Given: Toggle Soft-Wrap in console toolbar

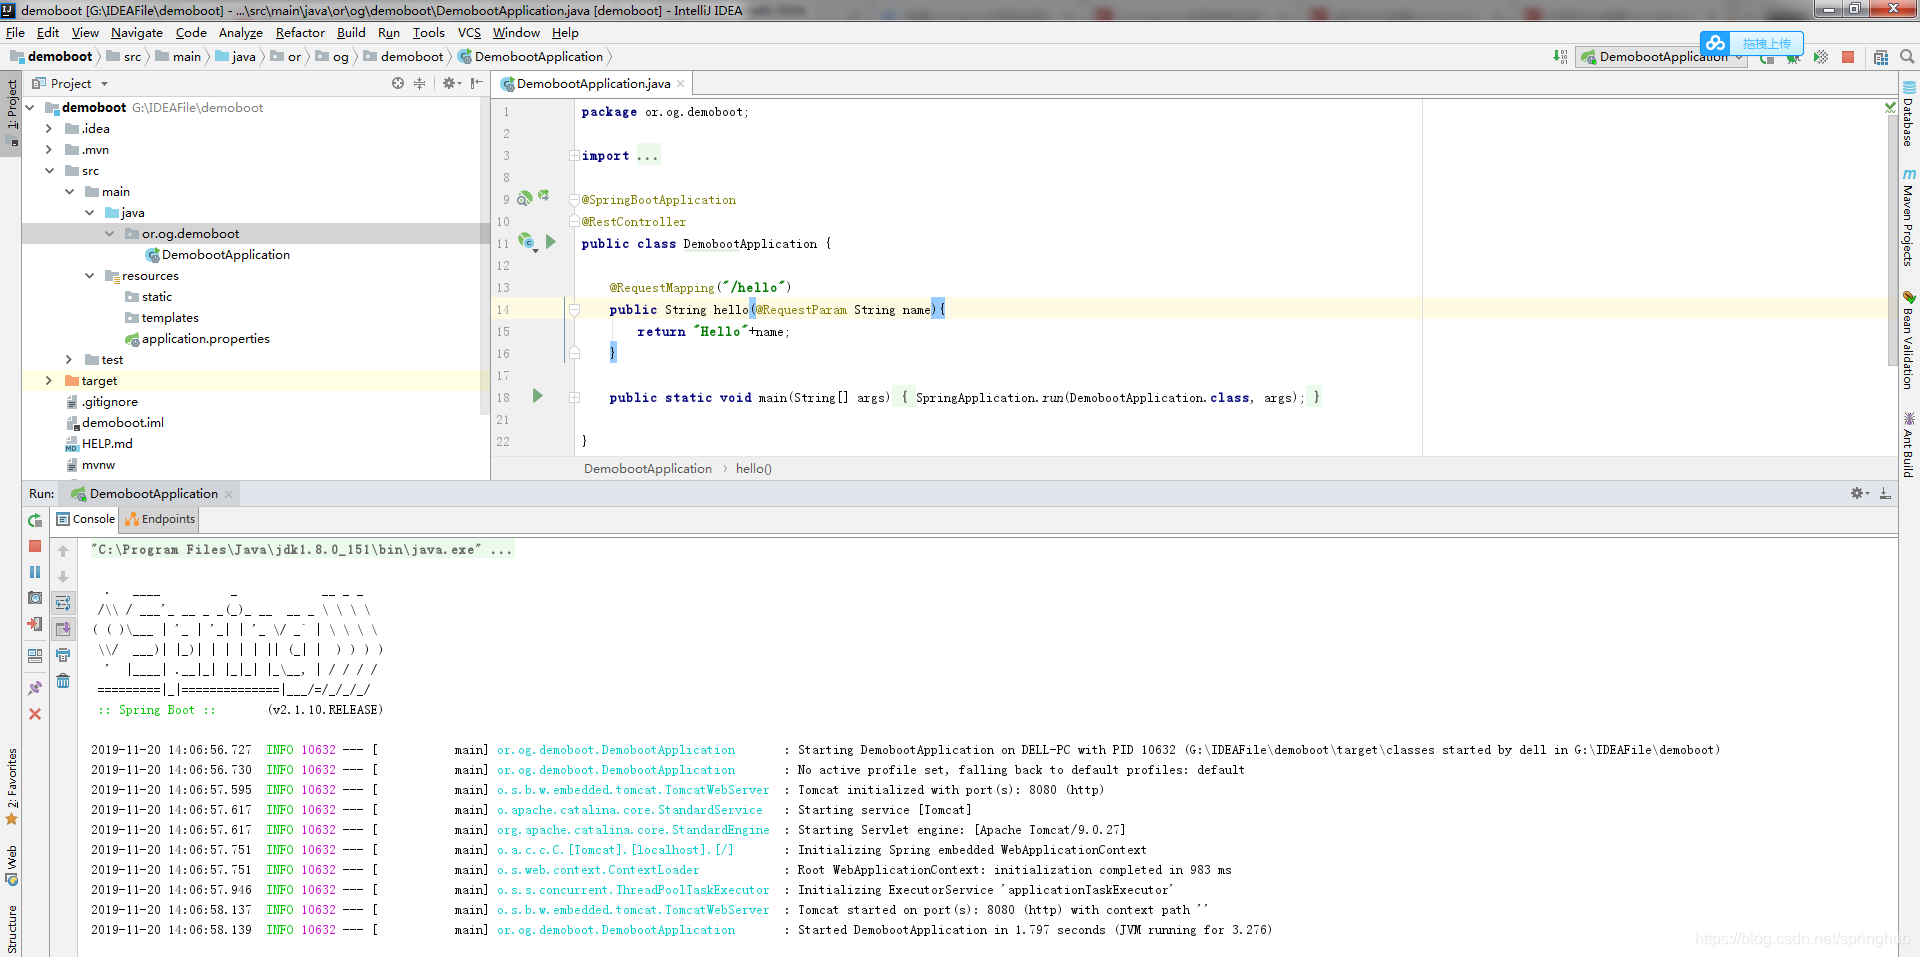Looking at the screenshot, I should (63, 603).
